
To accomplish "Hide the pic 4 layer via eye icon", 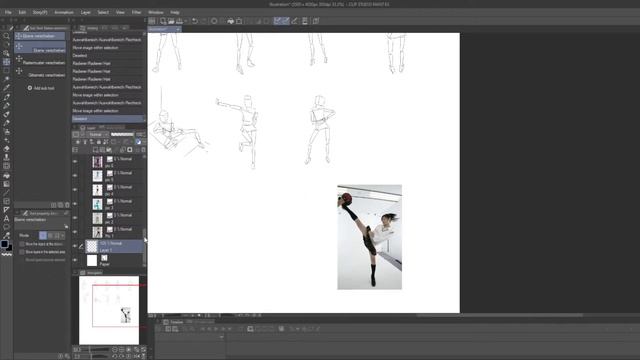I will (x=75, y=189).
